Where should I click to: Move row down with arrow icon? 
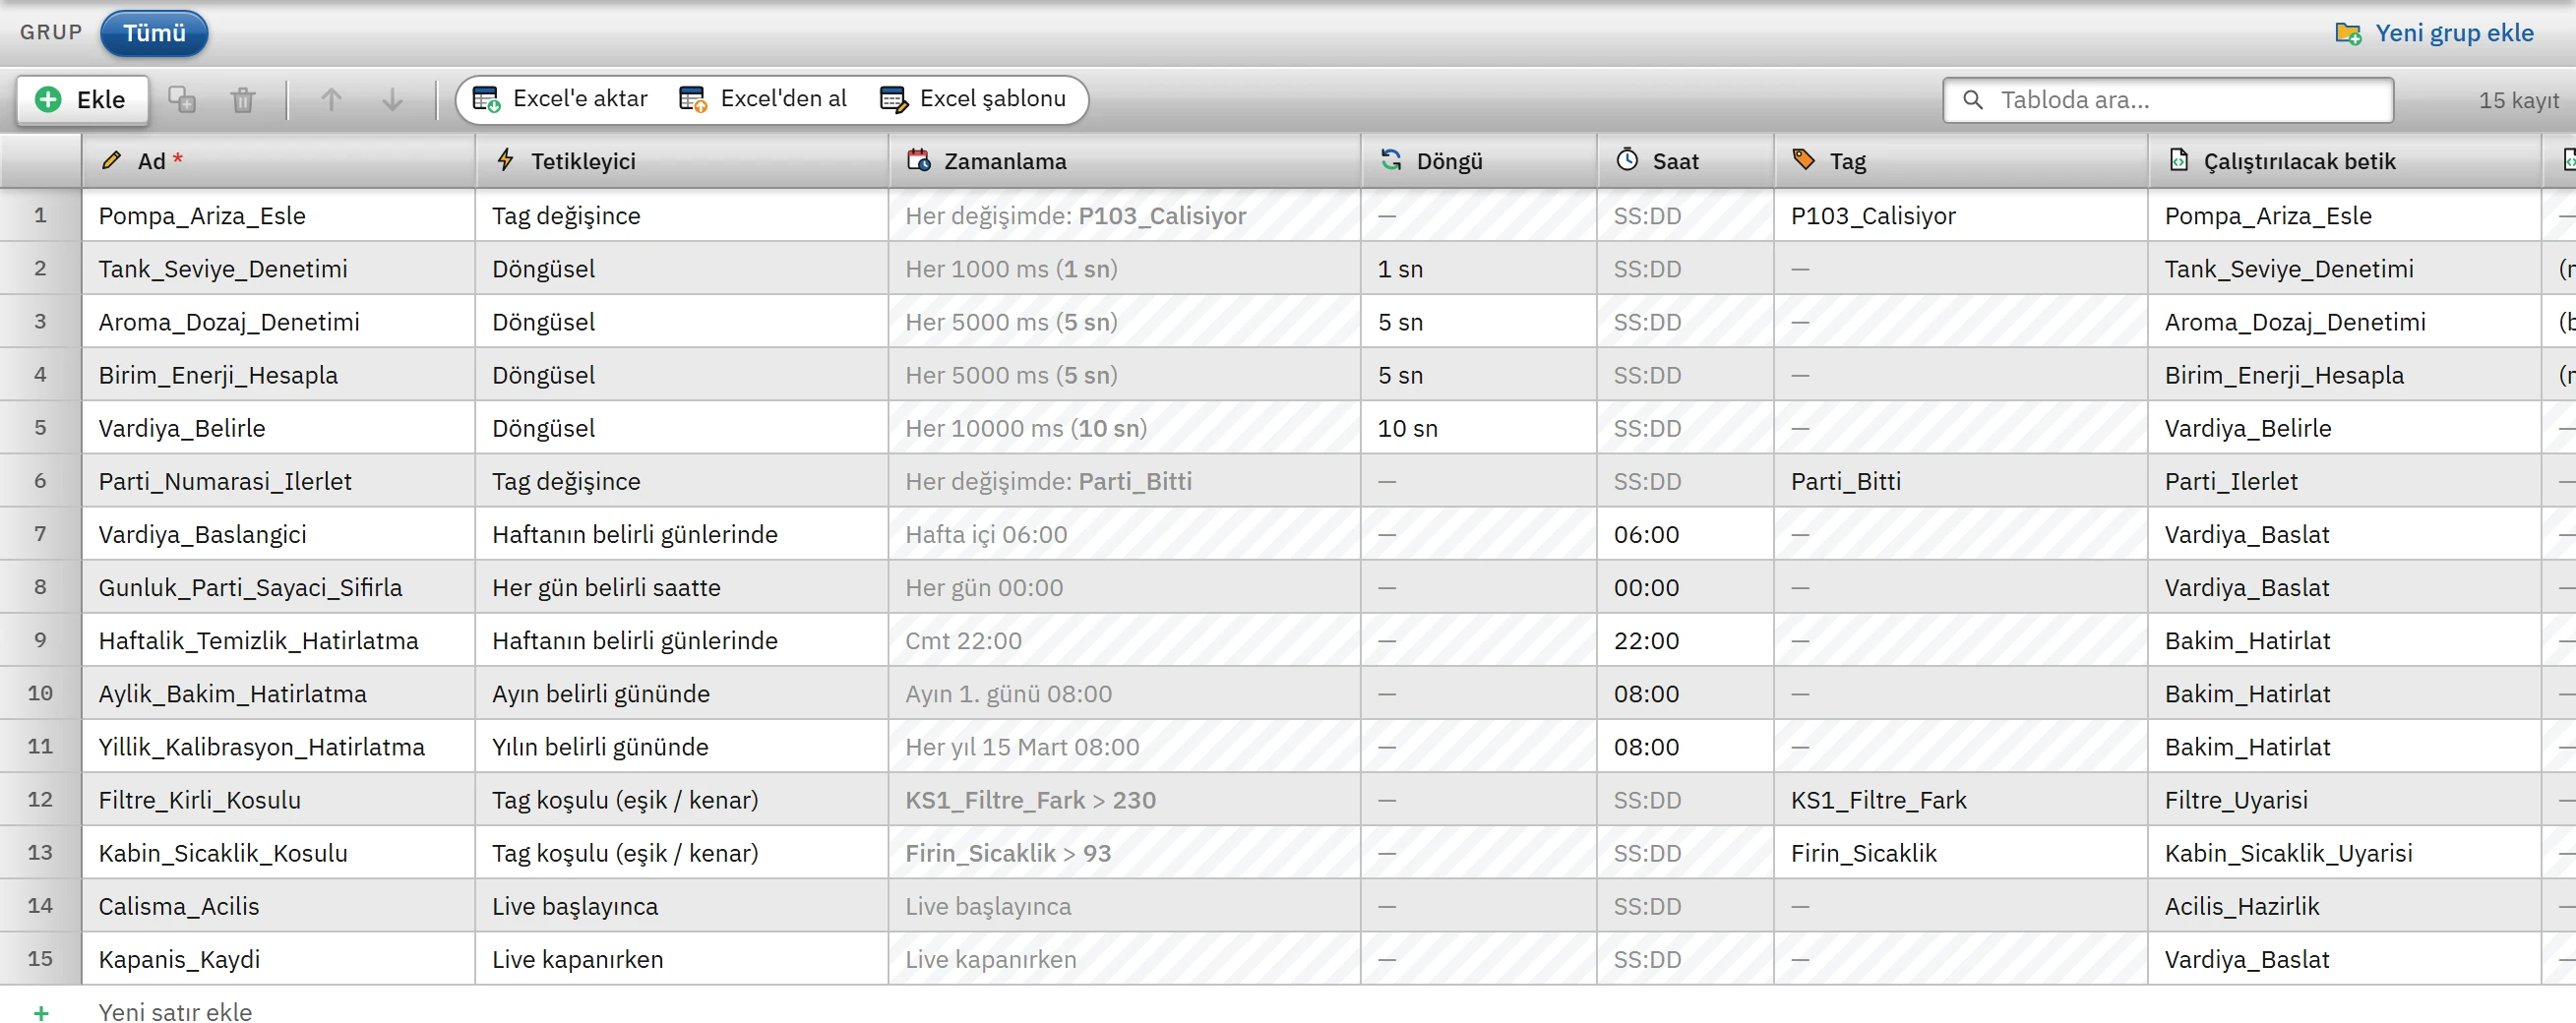point(392,99)
